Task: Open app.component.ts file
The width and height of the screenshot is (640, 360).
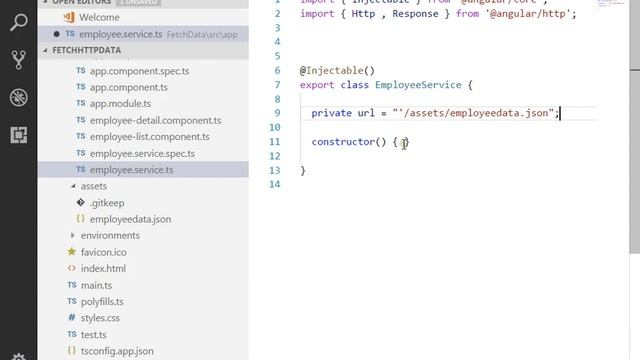Action: pyautogui.click(x=129, y=87)
